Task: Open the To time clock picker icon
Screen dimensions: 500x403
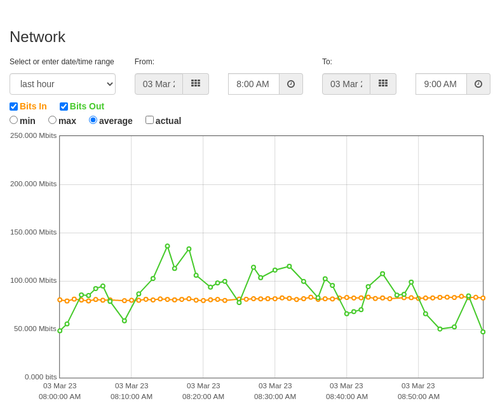Action: [478, 84]
